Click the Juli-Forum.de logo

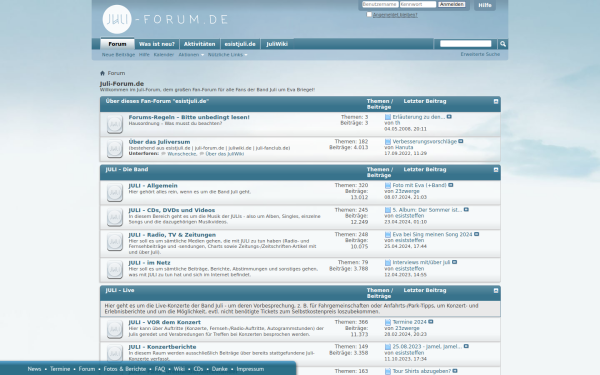coord(165,19)
